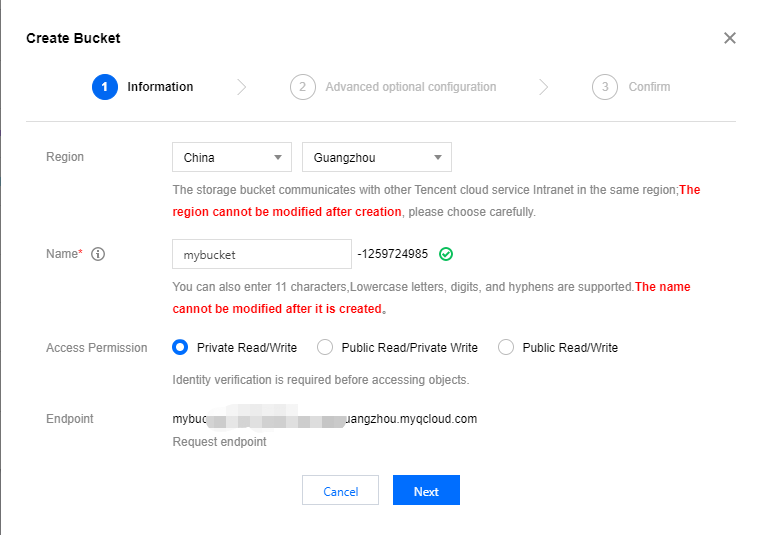Click the Name info tooltip icon

tap(98, 254)
